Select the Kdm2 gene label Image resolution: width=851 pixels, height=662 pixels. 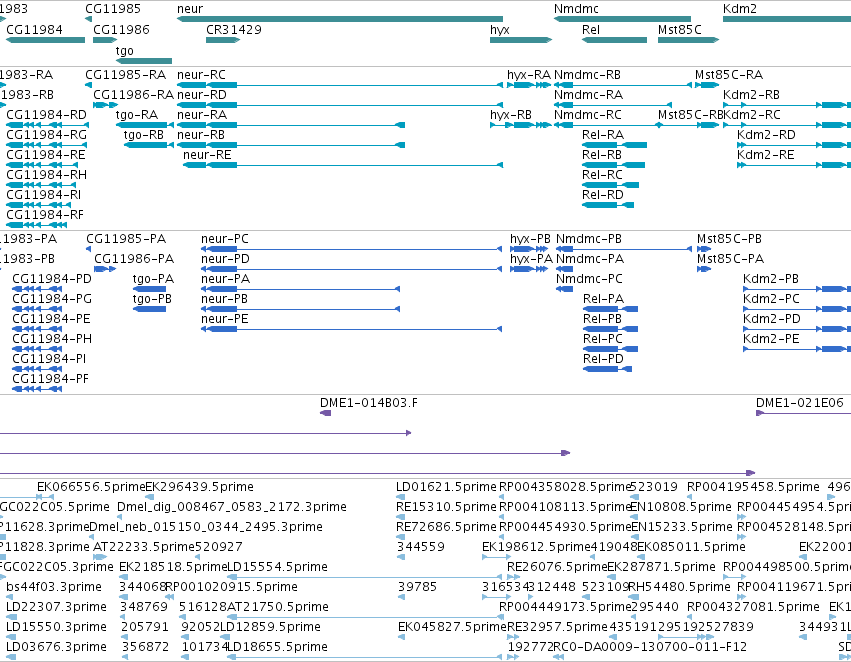[x=739, y=9]
